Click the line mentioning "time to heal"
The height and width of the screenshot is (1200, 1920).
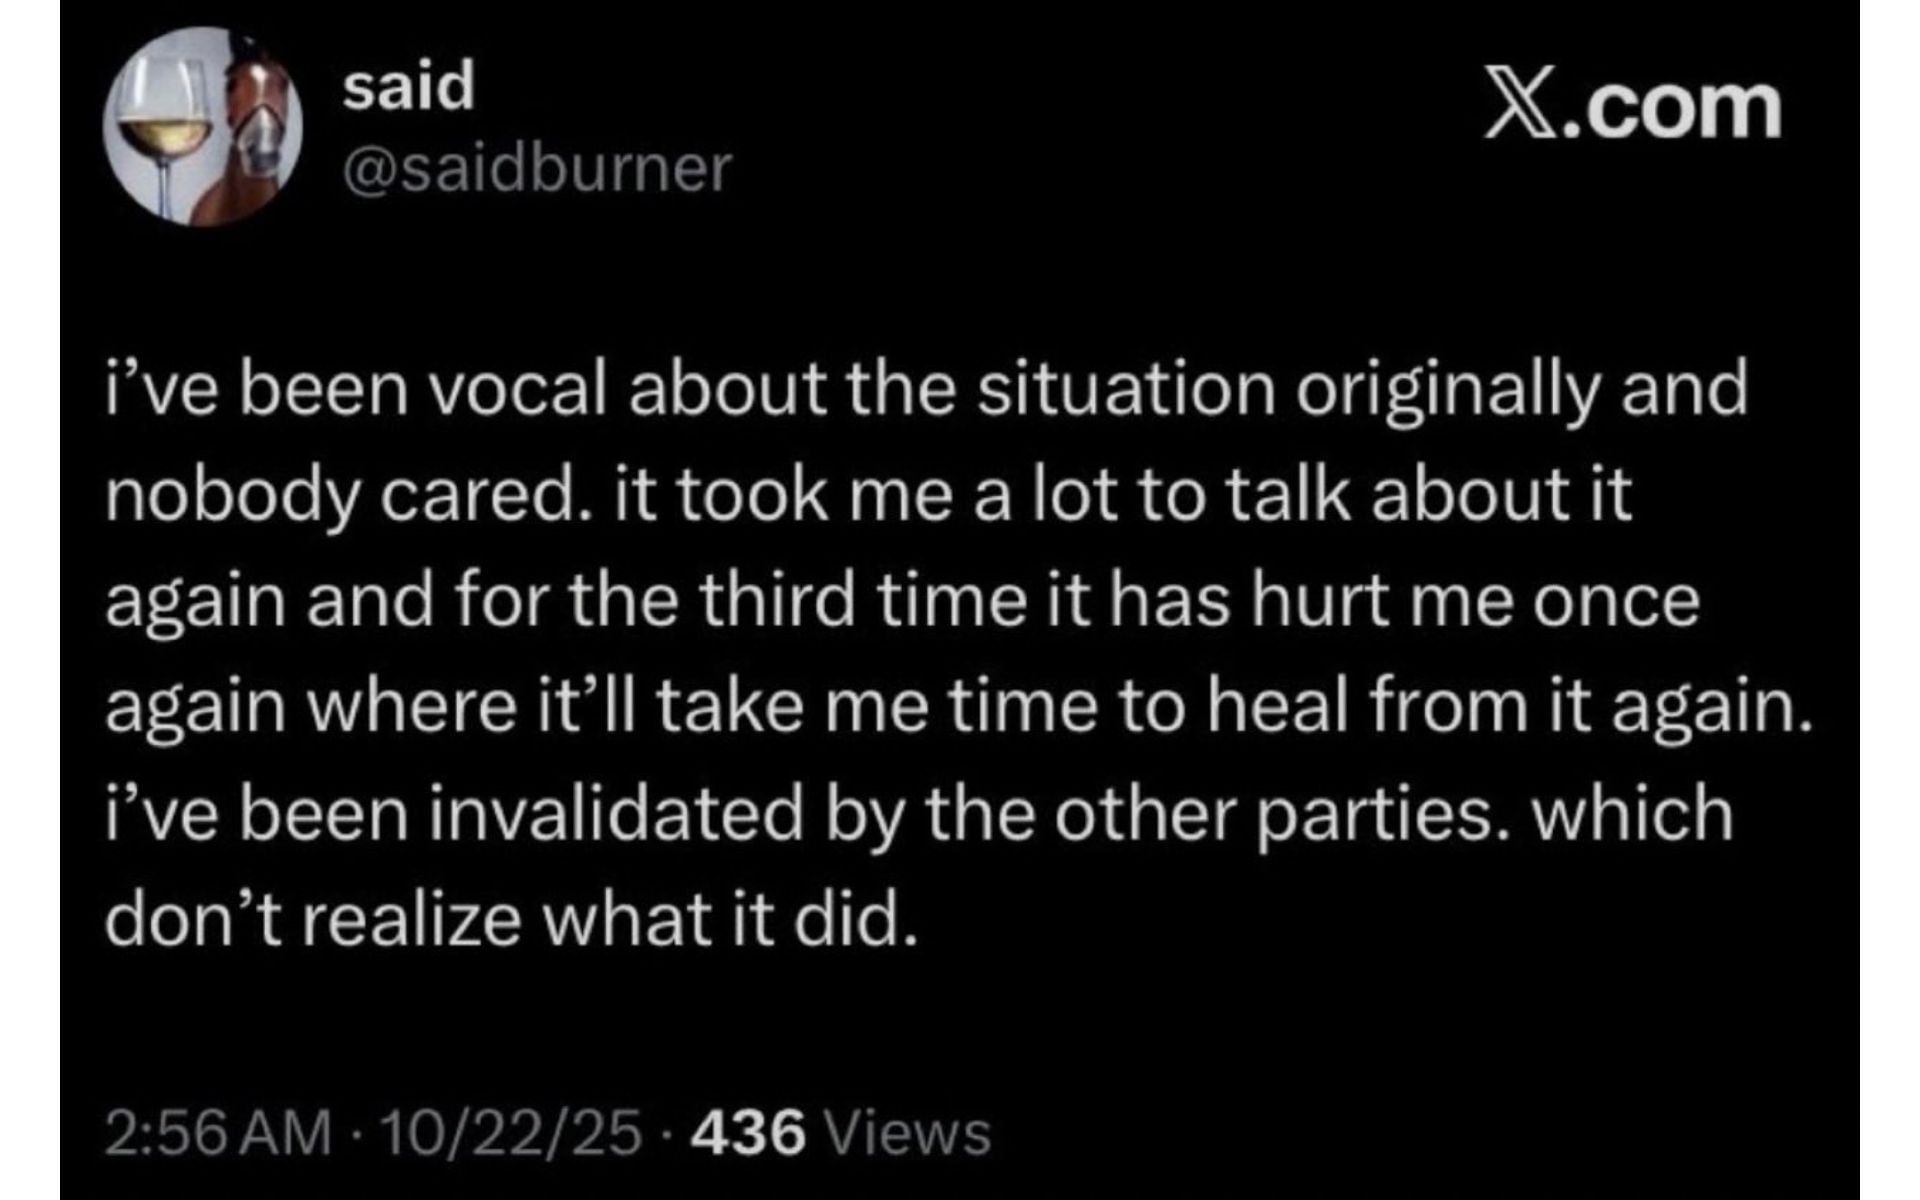click(958, 708)
